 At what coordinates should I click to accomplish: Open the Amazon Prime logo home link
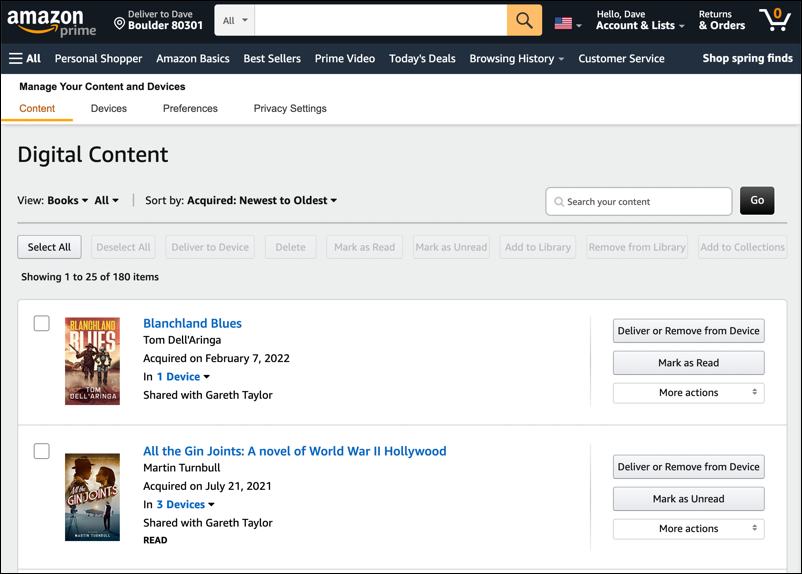[51, 23]
